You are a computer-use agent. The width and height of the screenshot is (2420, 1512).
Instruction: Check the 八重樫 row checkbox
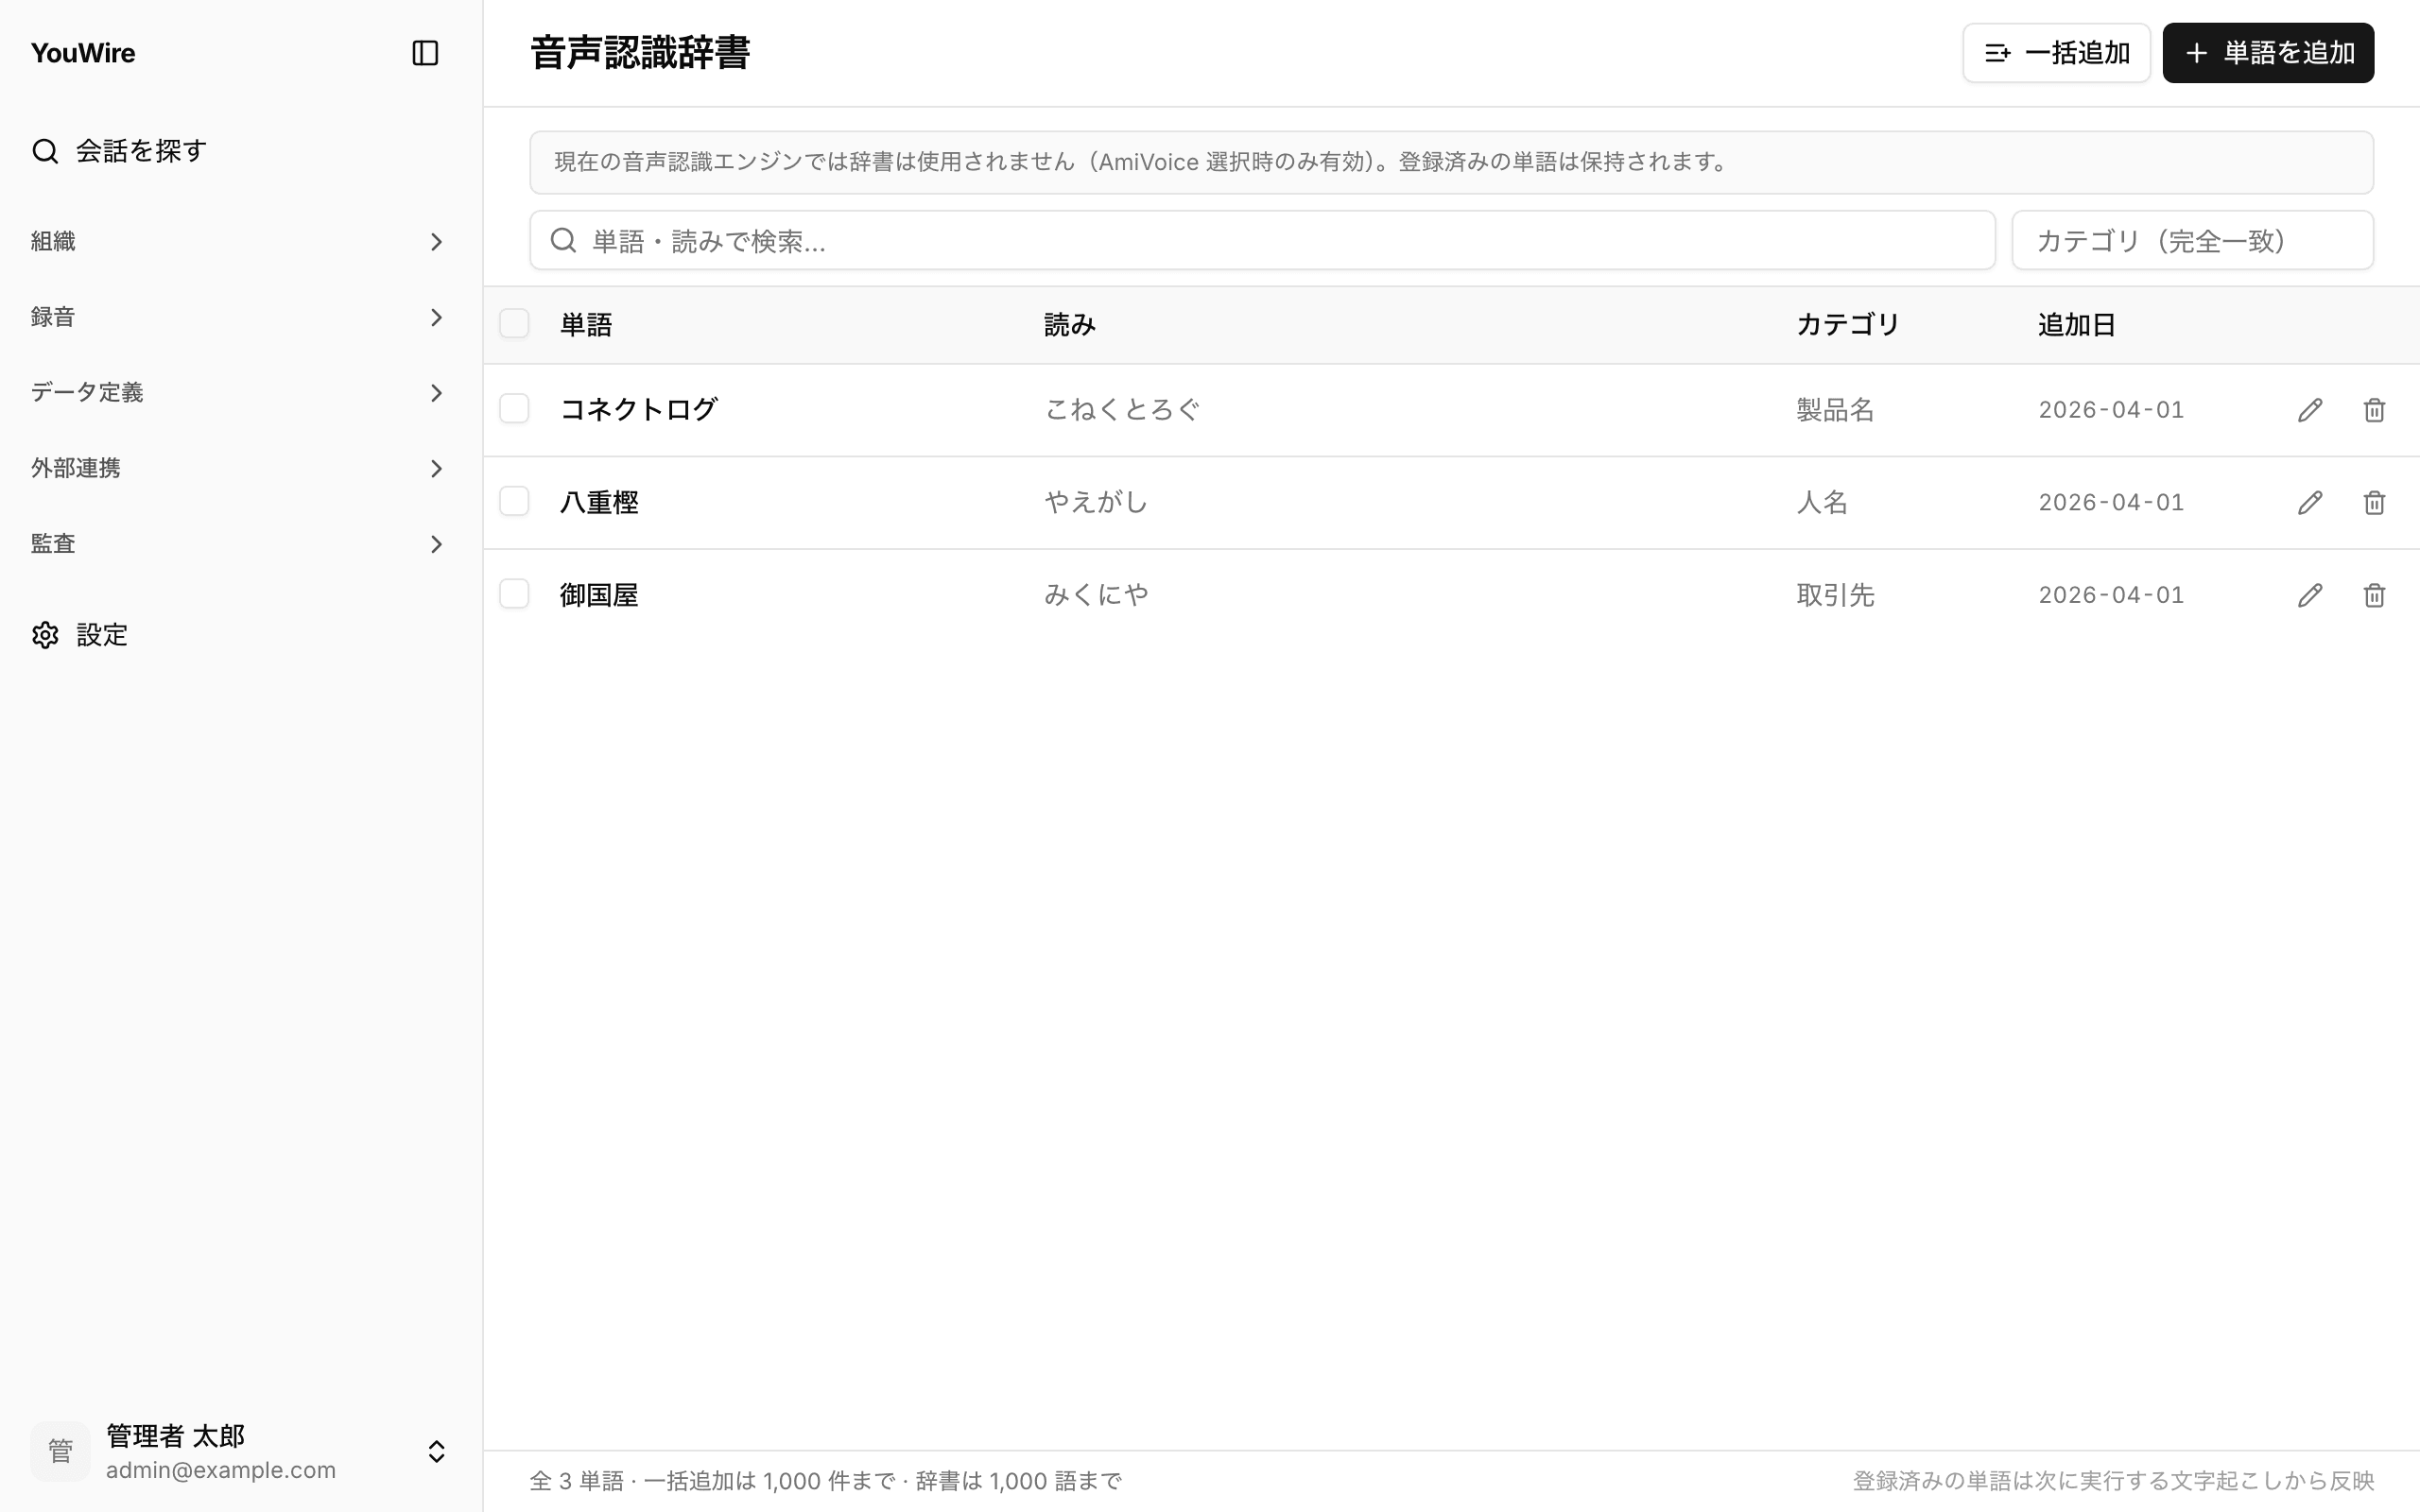click(514, 501)
